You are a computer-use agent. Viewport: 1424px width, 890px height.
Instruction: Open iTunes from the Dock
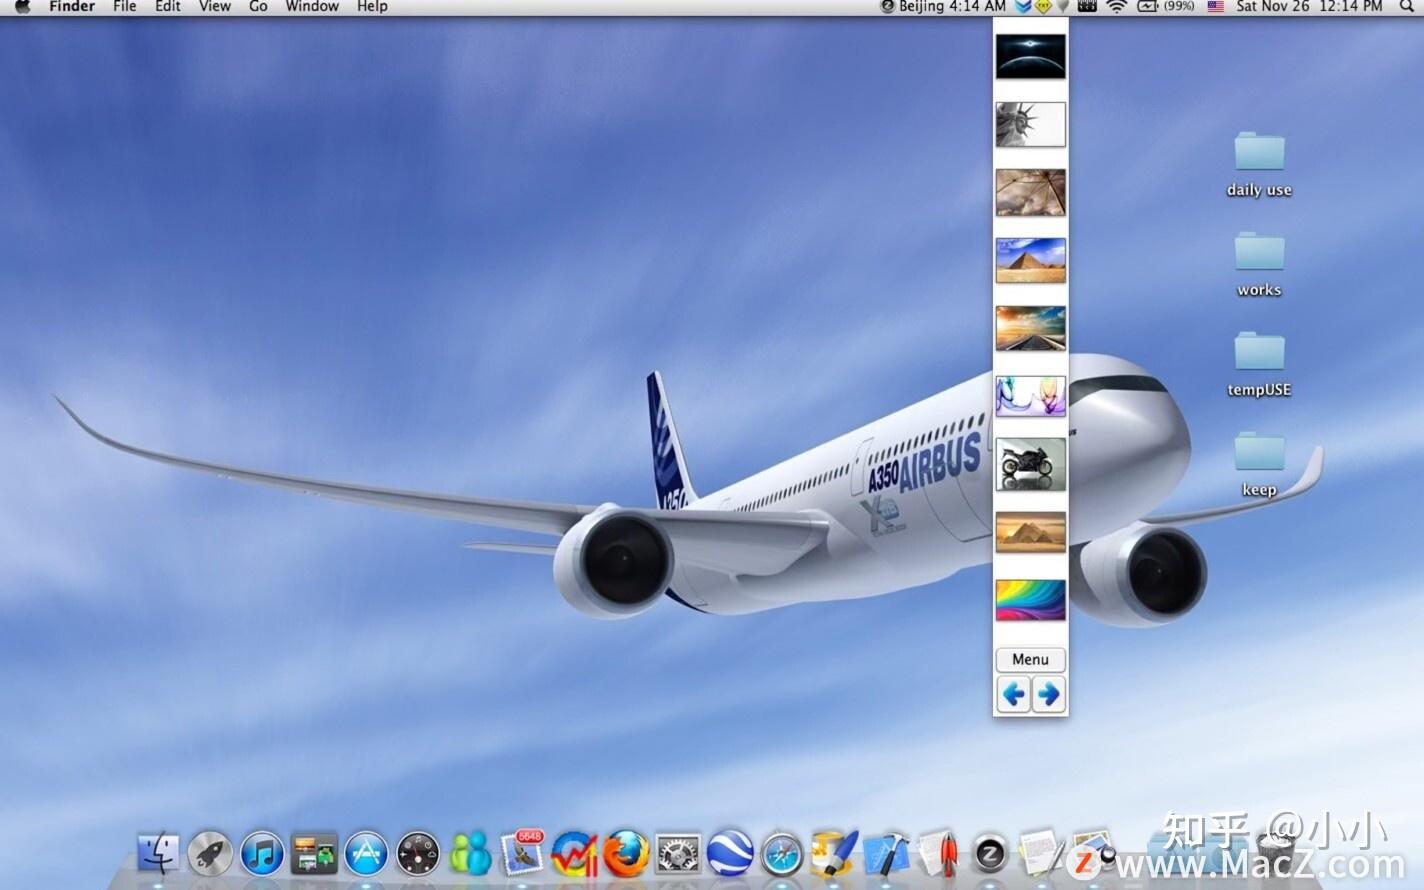tap(262, 853)
